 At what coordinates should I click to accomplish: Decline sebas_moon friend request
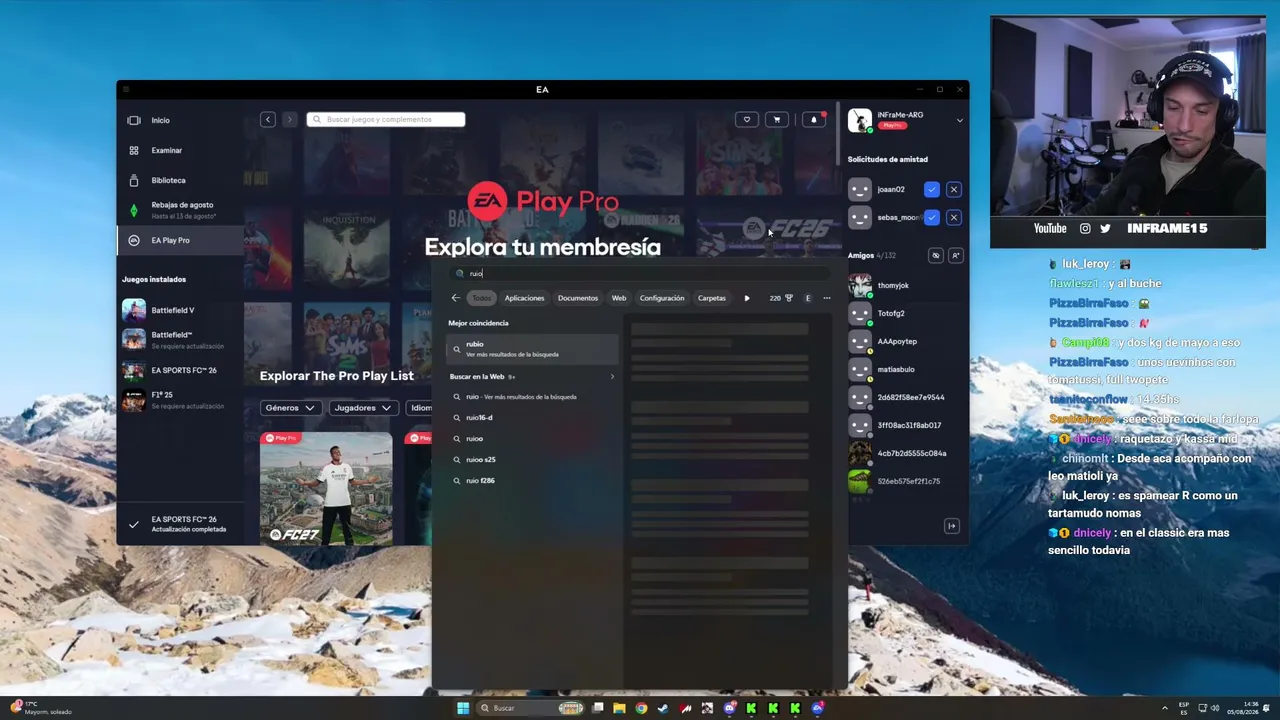(x=954, y=217)
